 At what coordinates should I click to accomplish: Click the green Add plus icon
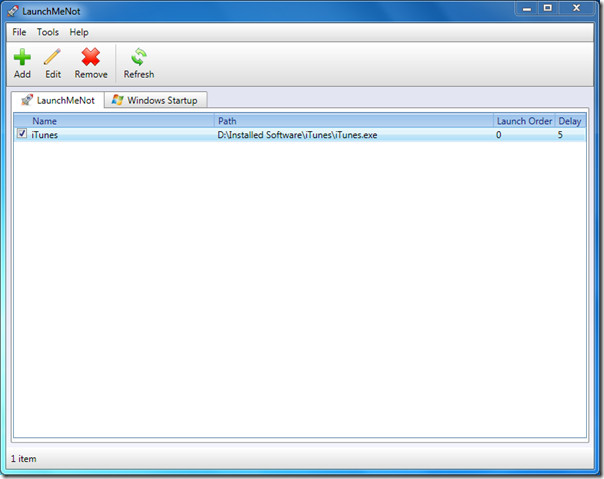pos(22,57)
